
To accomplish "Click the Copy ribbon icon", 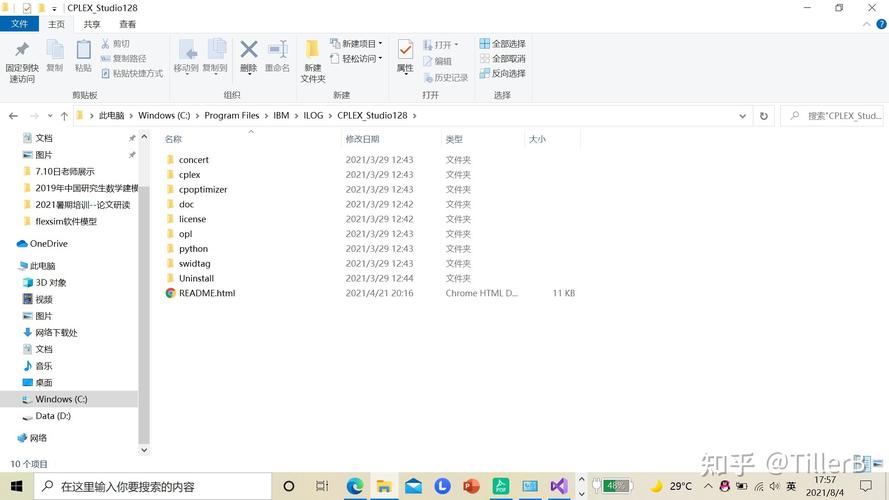I will [54, 50].
